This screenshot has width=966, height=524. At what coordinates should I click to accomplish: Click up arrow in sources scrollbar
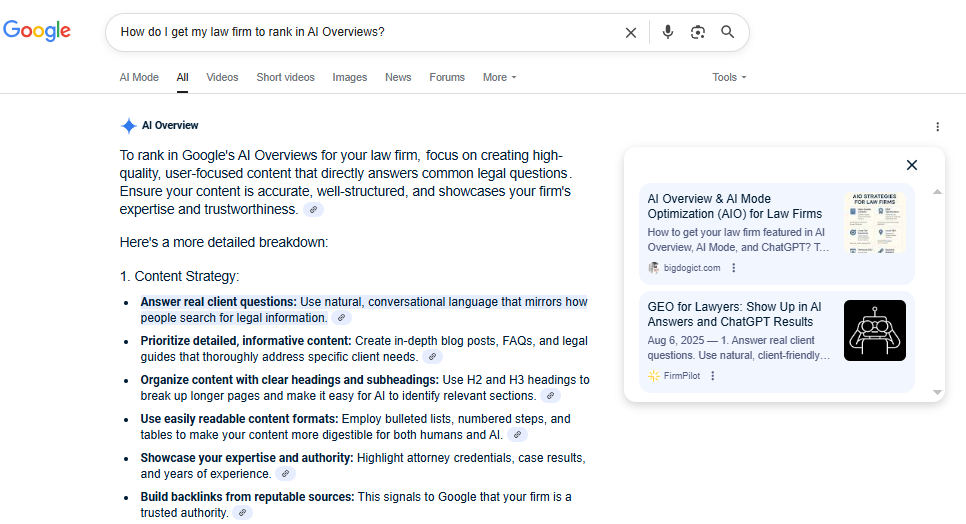pyautogui.click(x=937, y=192)
